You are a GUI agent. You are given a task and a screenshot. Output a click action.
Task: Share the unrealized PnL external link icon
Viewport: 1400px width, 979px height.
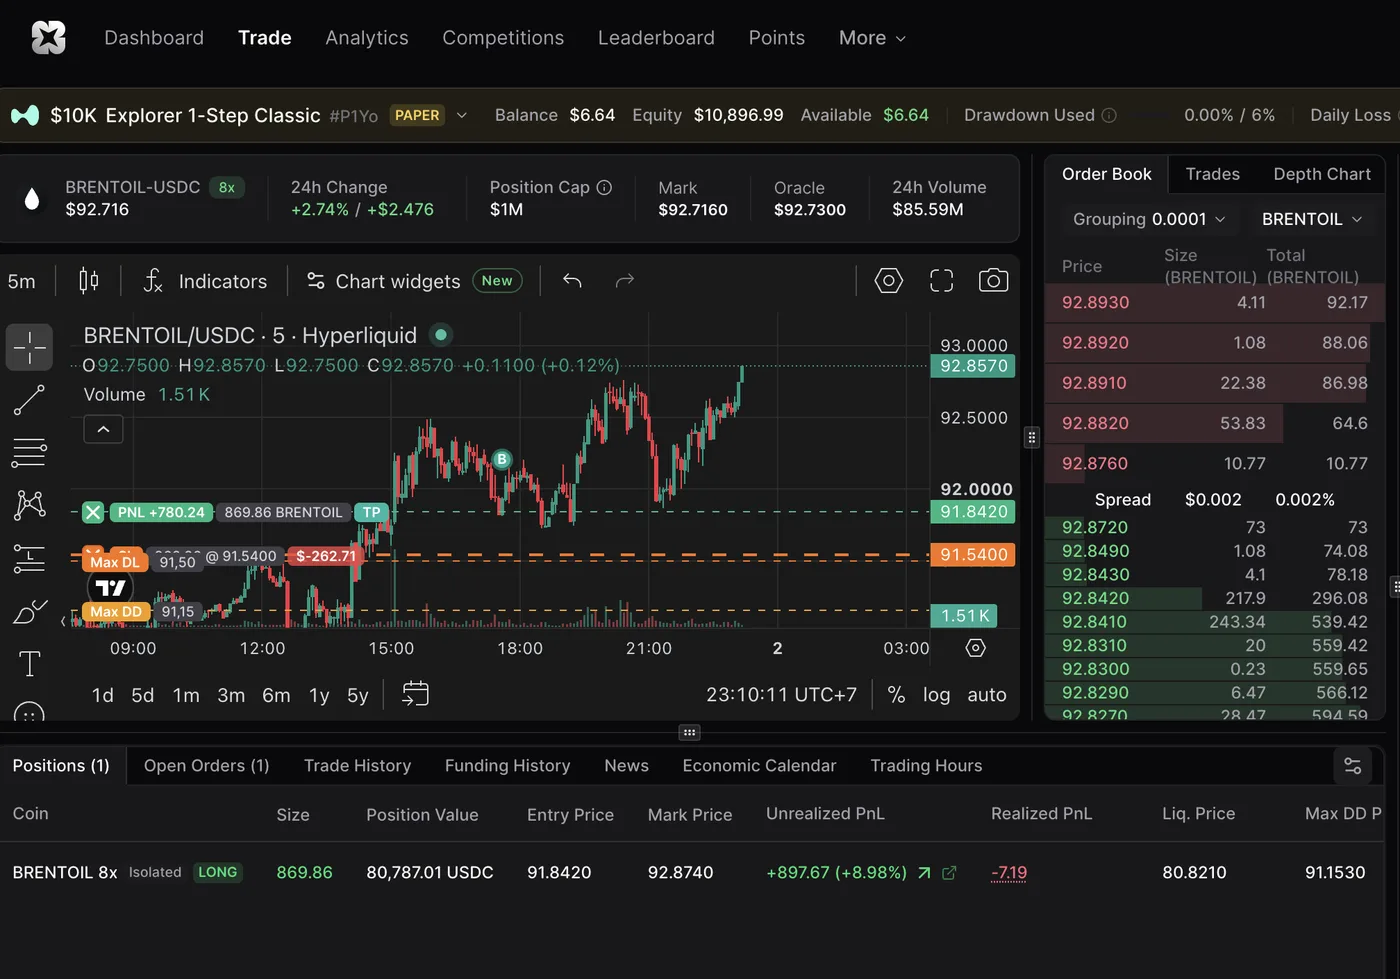949,873
